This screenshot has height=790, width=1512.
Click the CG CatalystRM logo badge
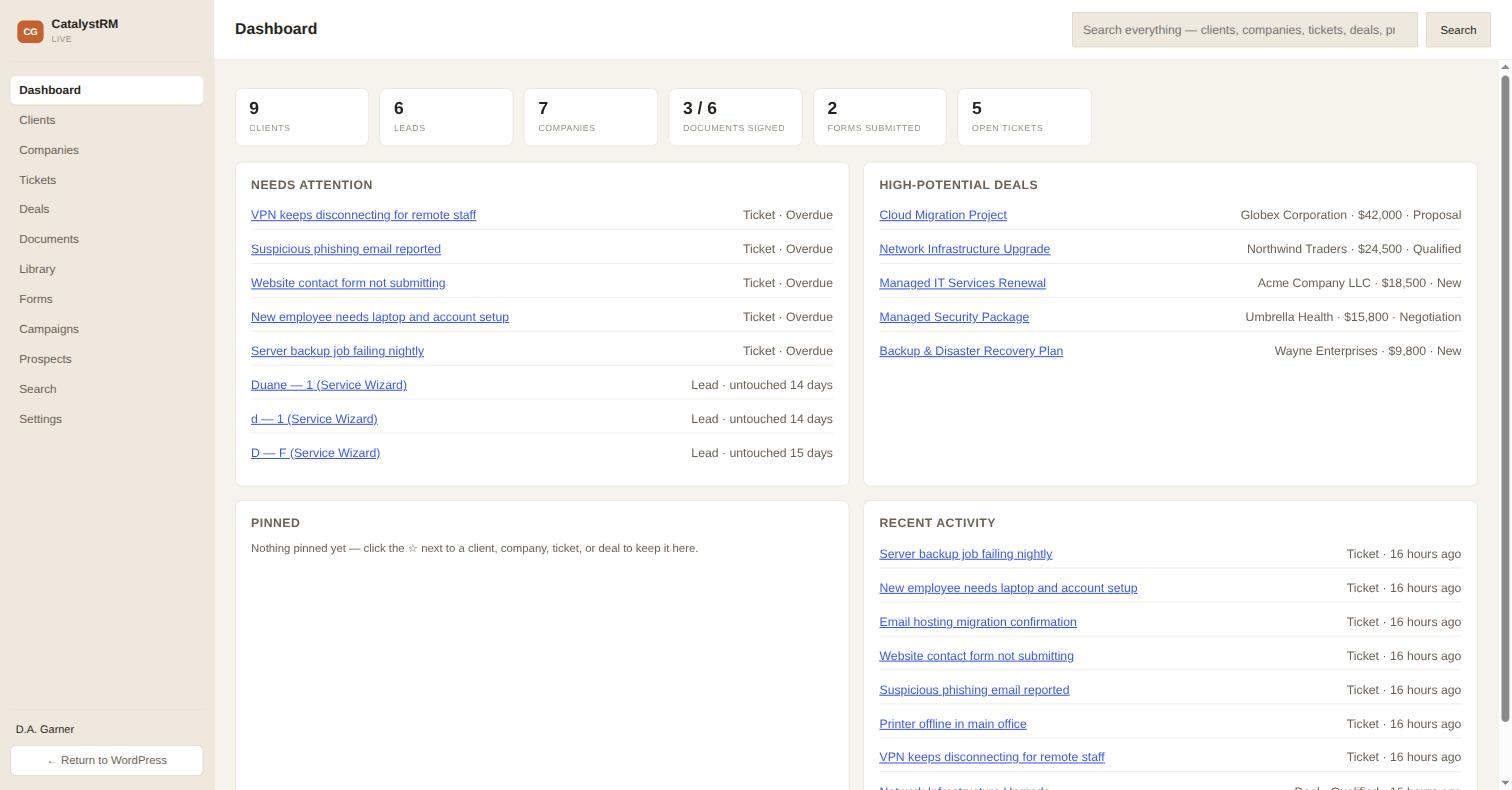[x=30, y=32]
